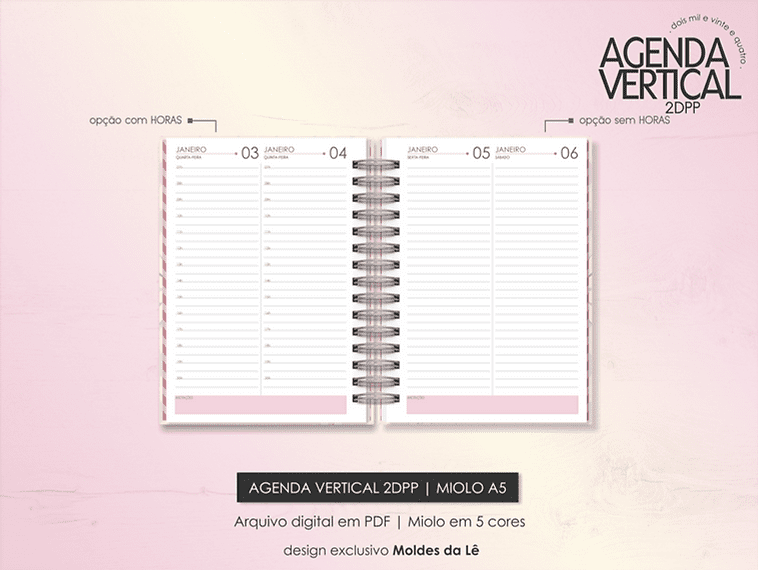Click the spiral binding of the planner
758x570 pixels.
coord(367,280)
